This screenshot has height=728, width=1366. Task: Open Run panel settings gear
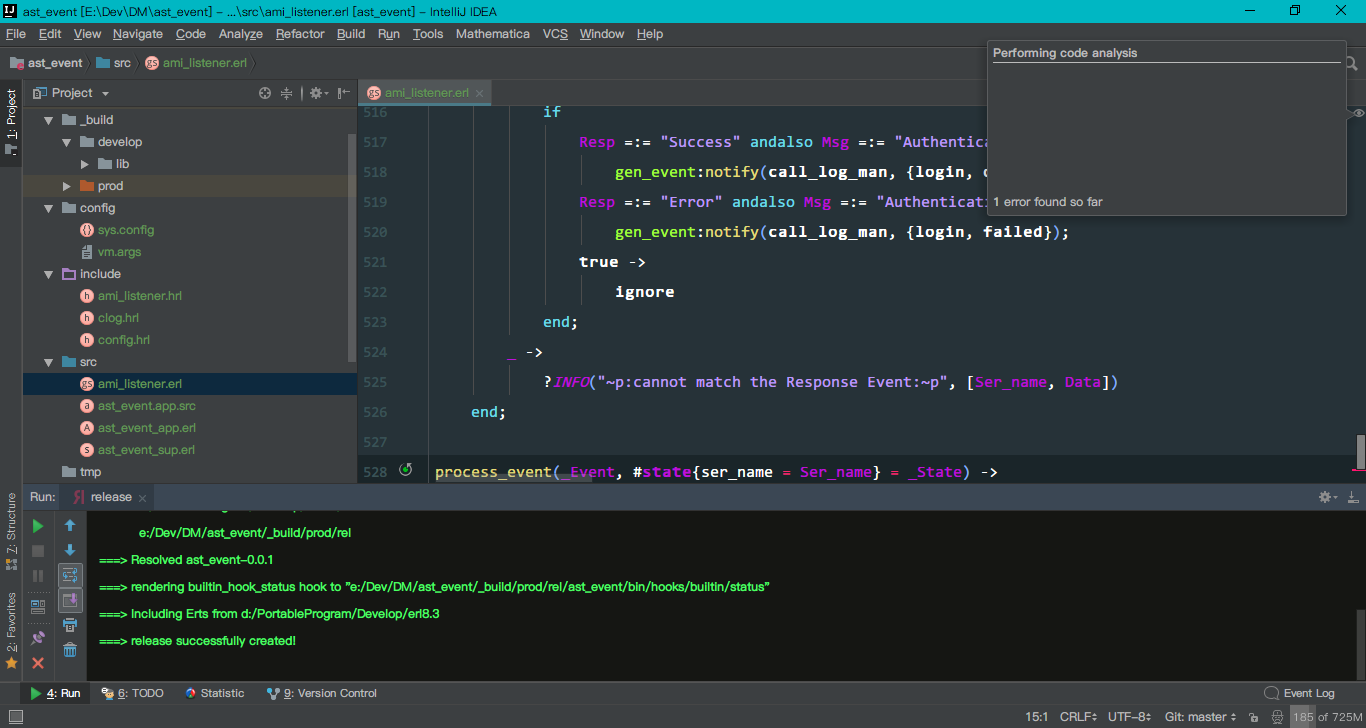click(x=1327, y=497)
